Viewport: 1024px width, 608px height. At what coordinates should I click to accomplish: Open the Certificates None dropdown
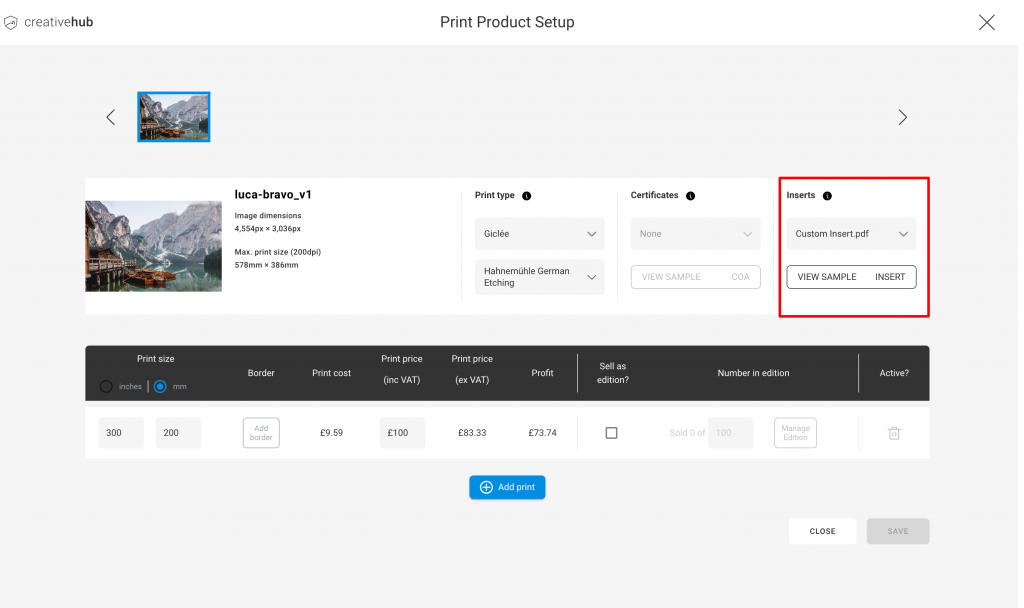[x=696, y=234]
